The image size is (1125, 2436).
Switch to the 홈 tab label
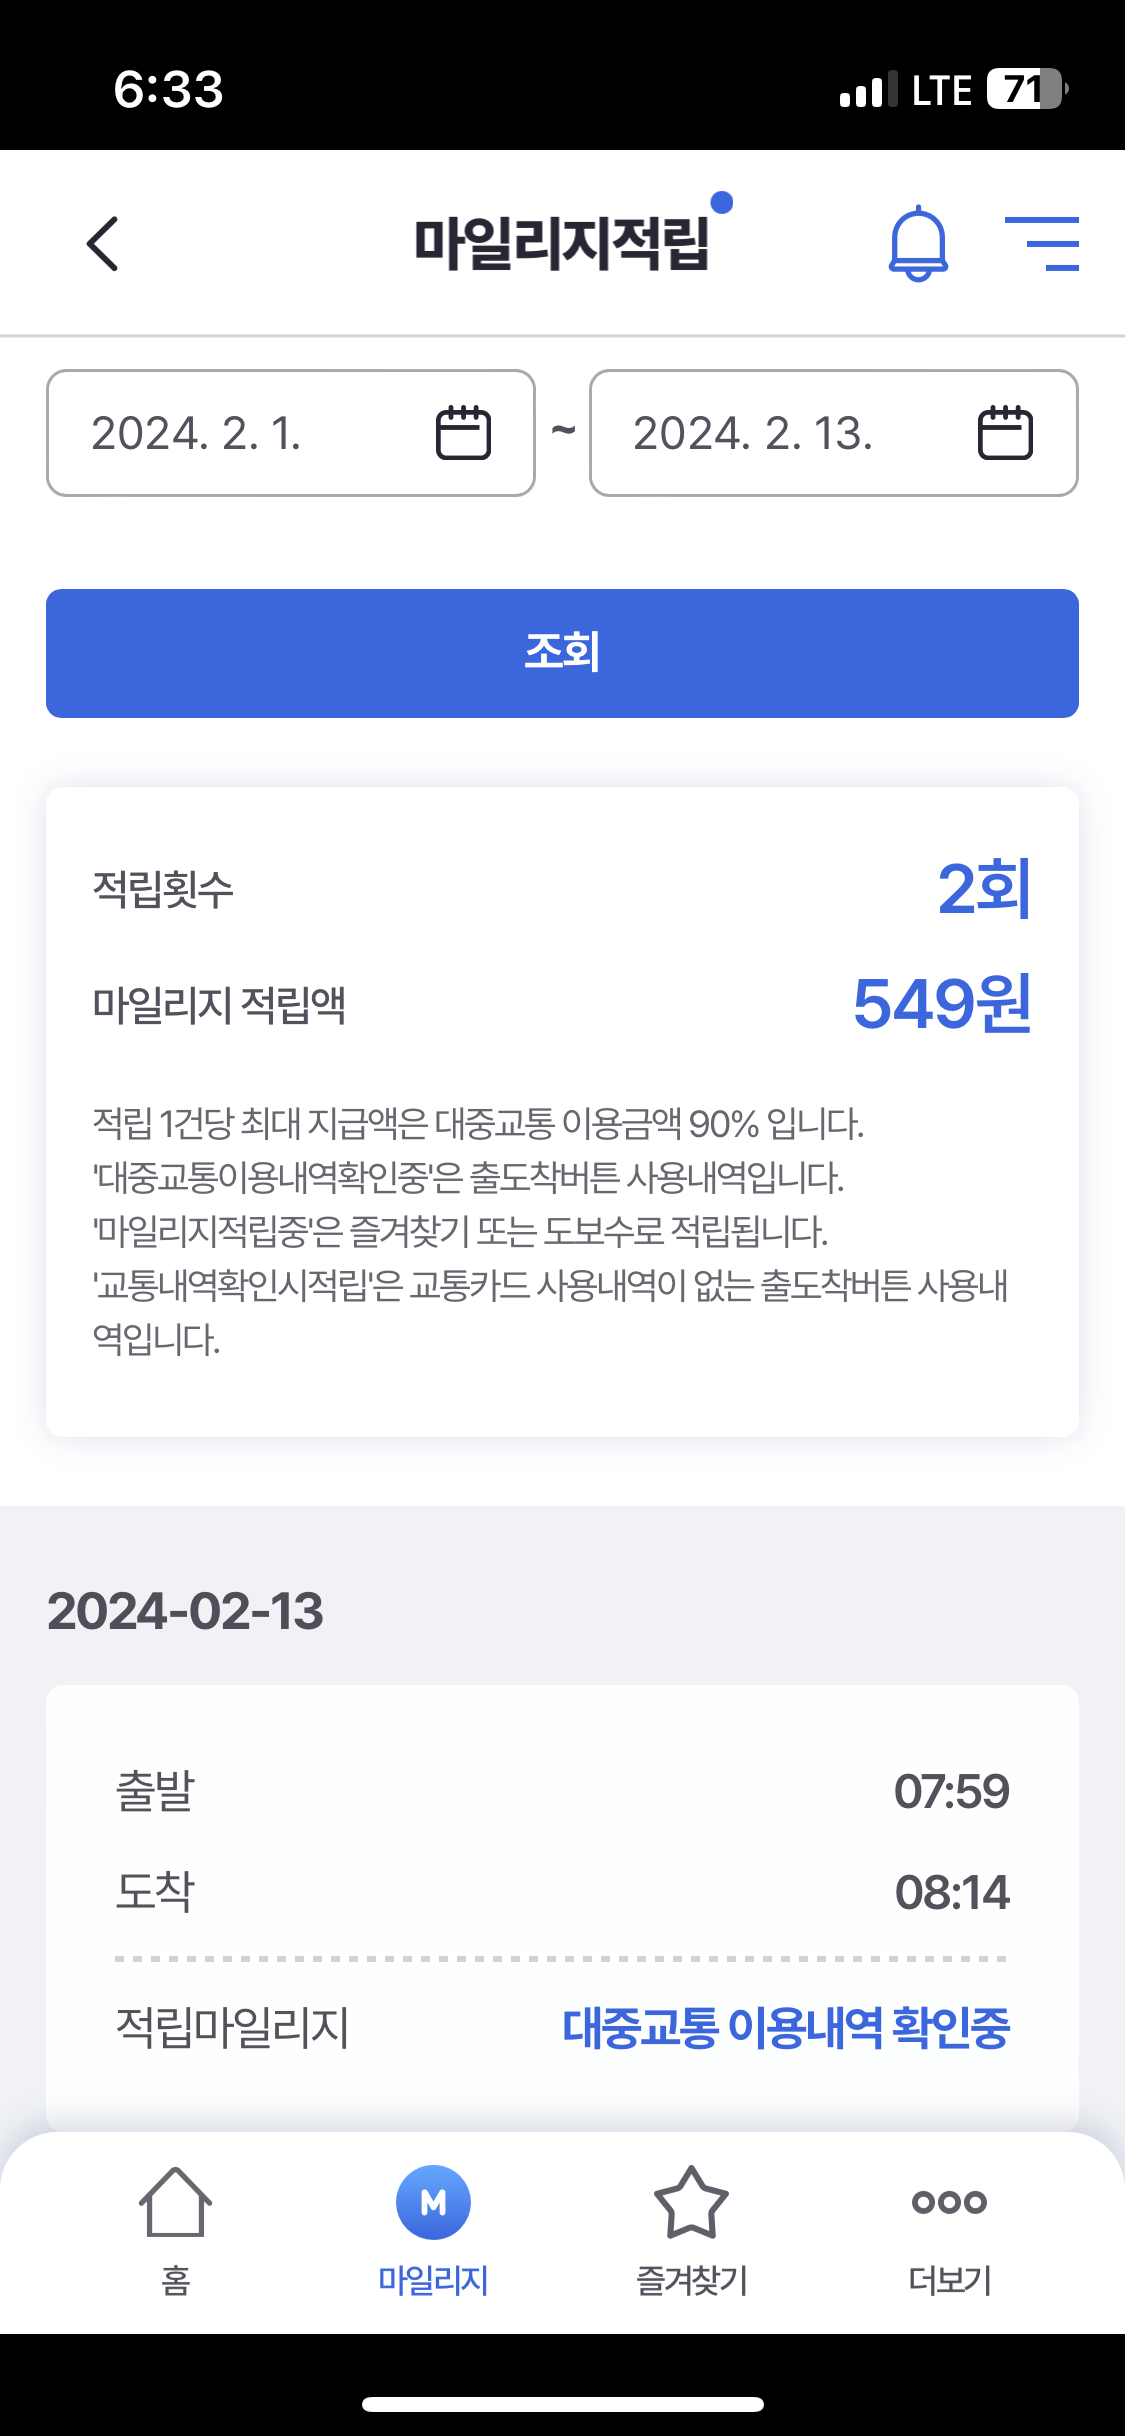click(175, 2281)
